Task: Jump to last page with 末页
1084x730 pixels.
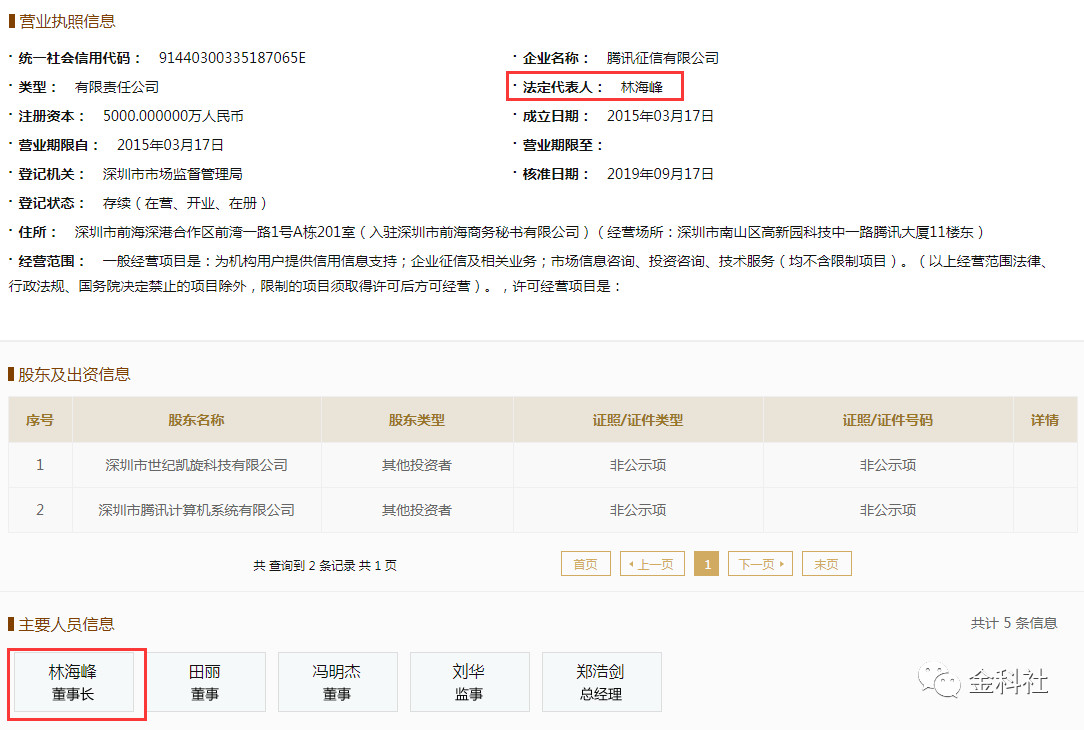Action: [x=826, y=564]
